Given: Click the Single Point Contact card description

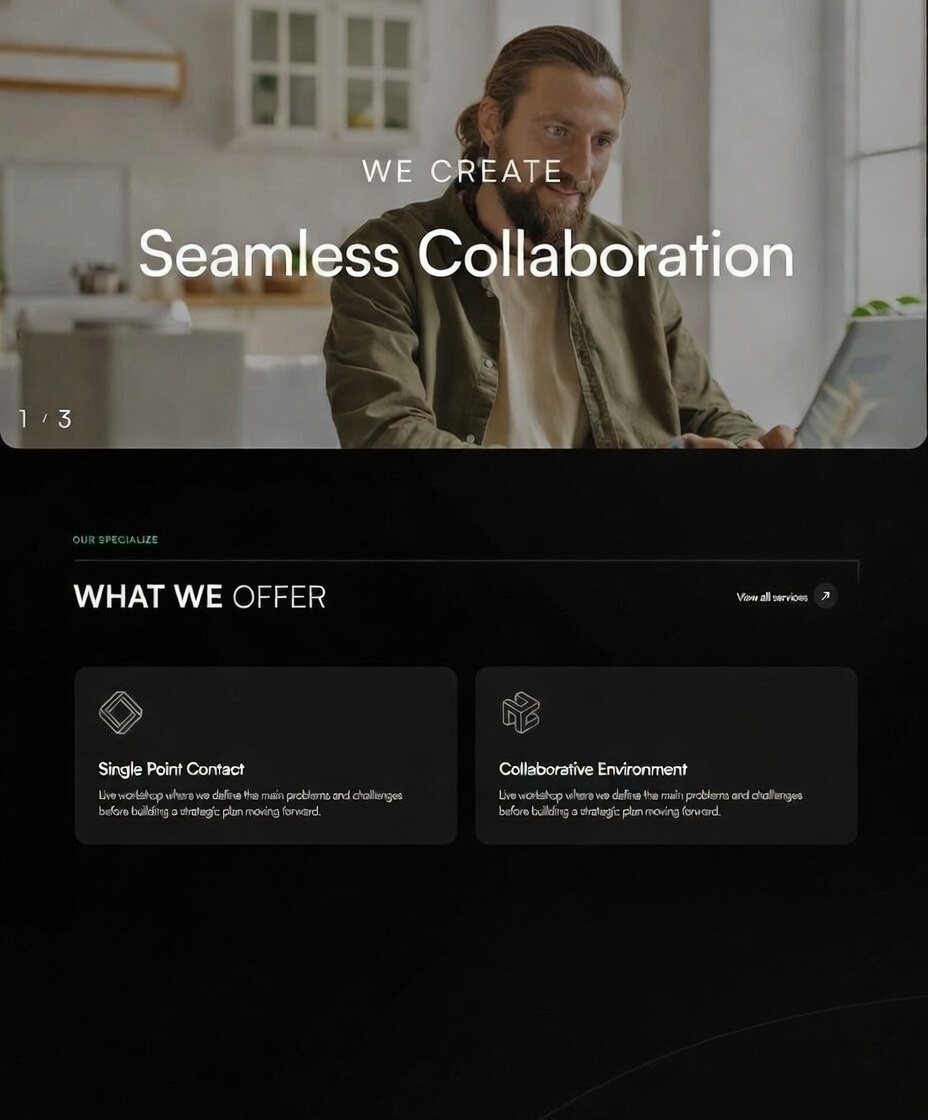Looking at the screenshot, I should (250, 803).
